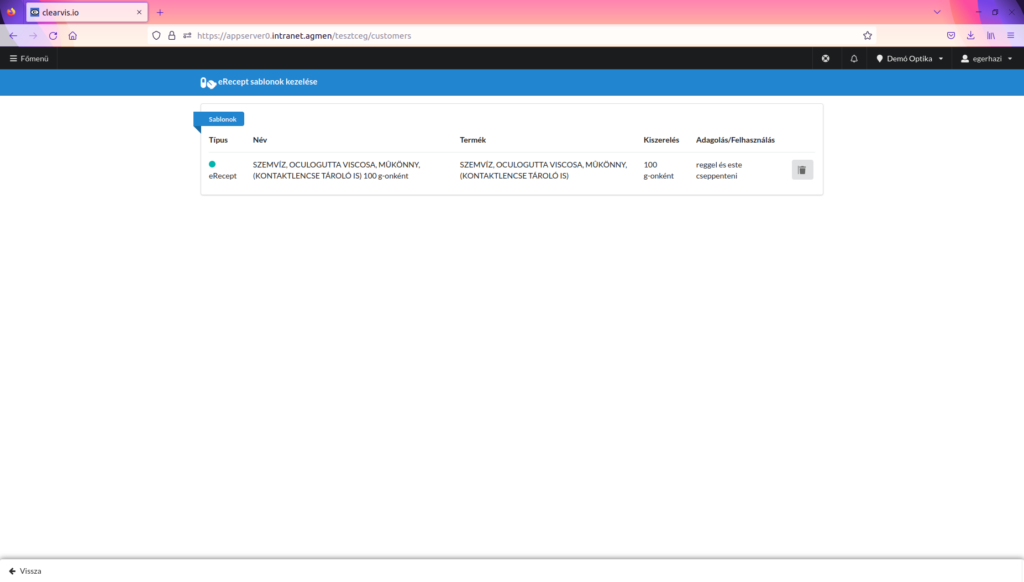Click the tracking protection shield icon
This screenshot has width=1024, height=582.
tap(156, 36)
